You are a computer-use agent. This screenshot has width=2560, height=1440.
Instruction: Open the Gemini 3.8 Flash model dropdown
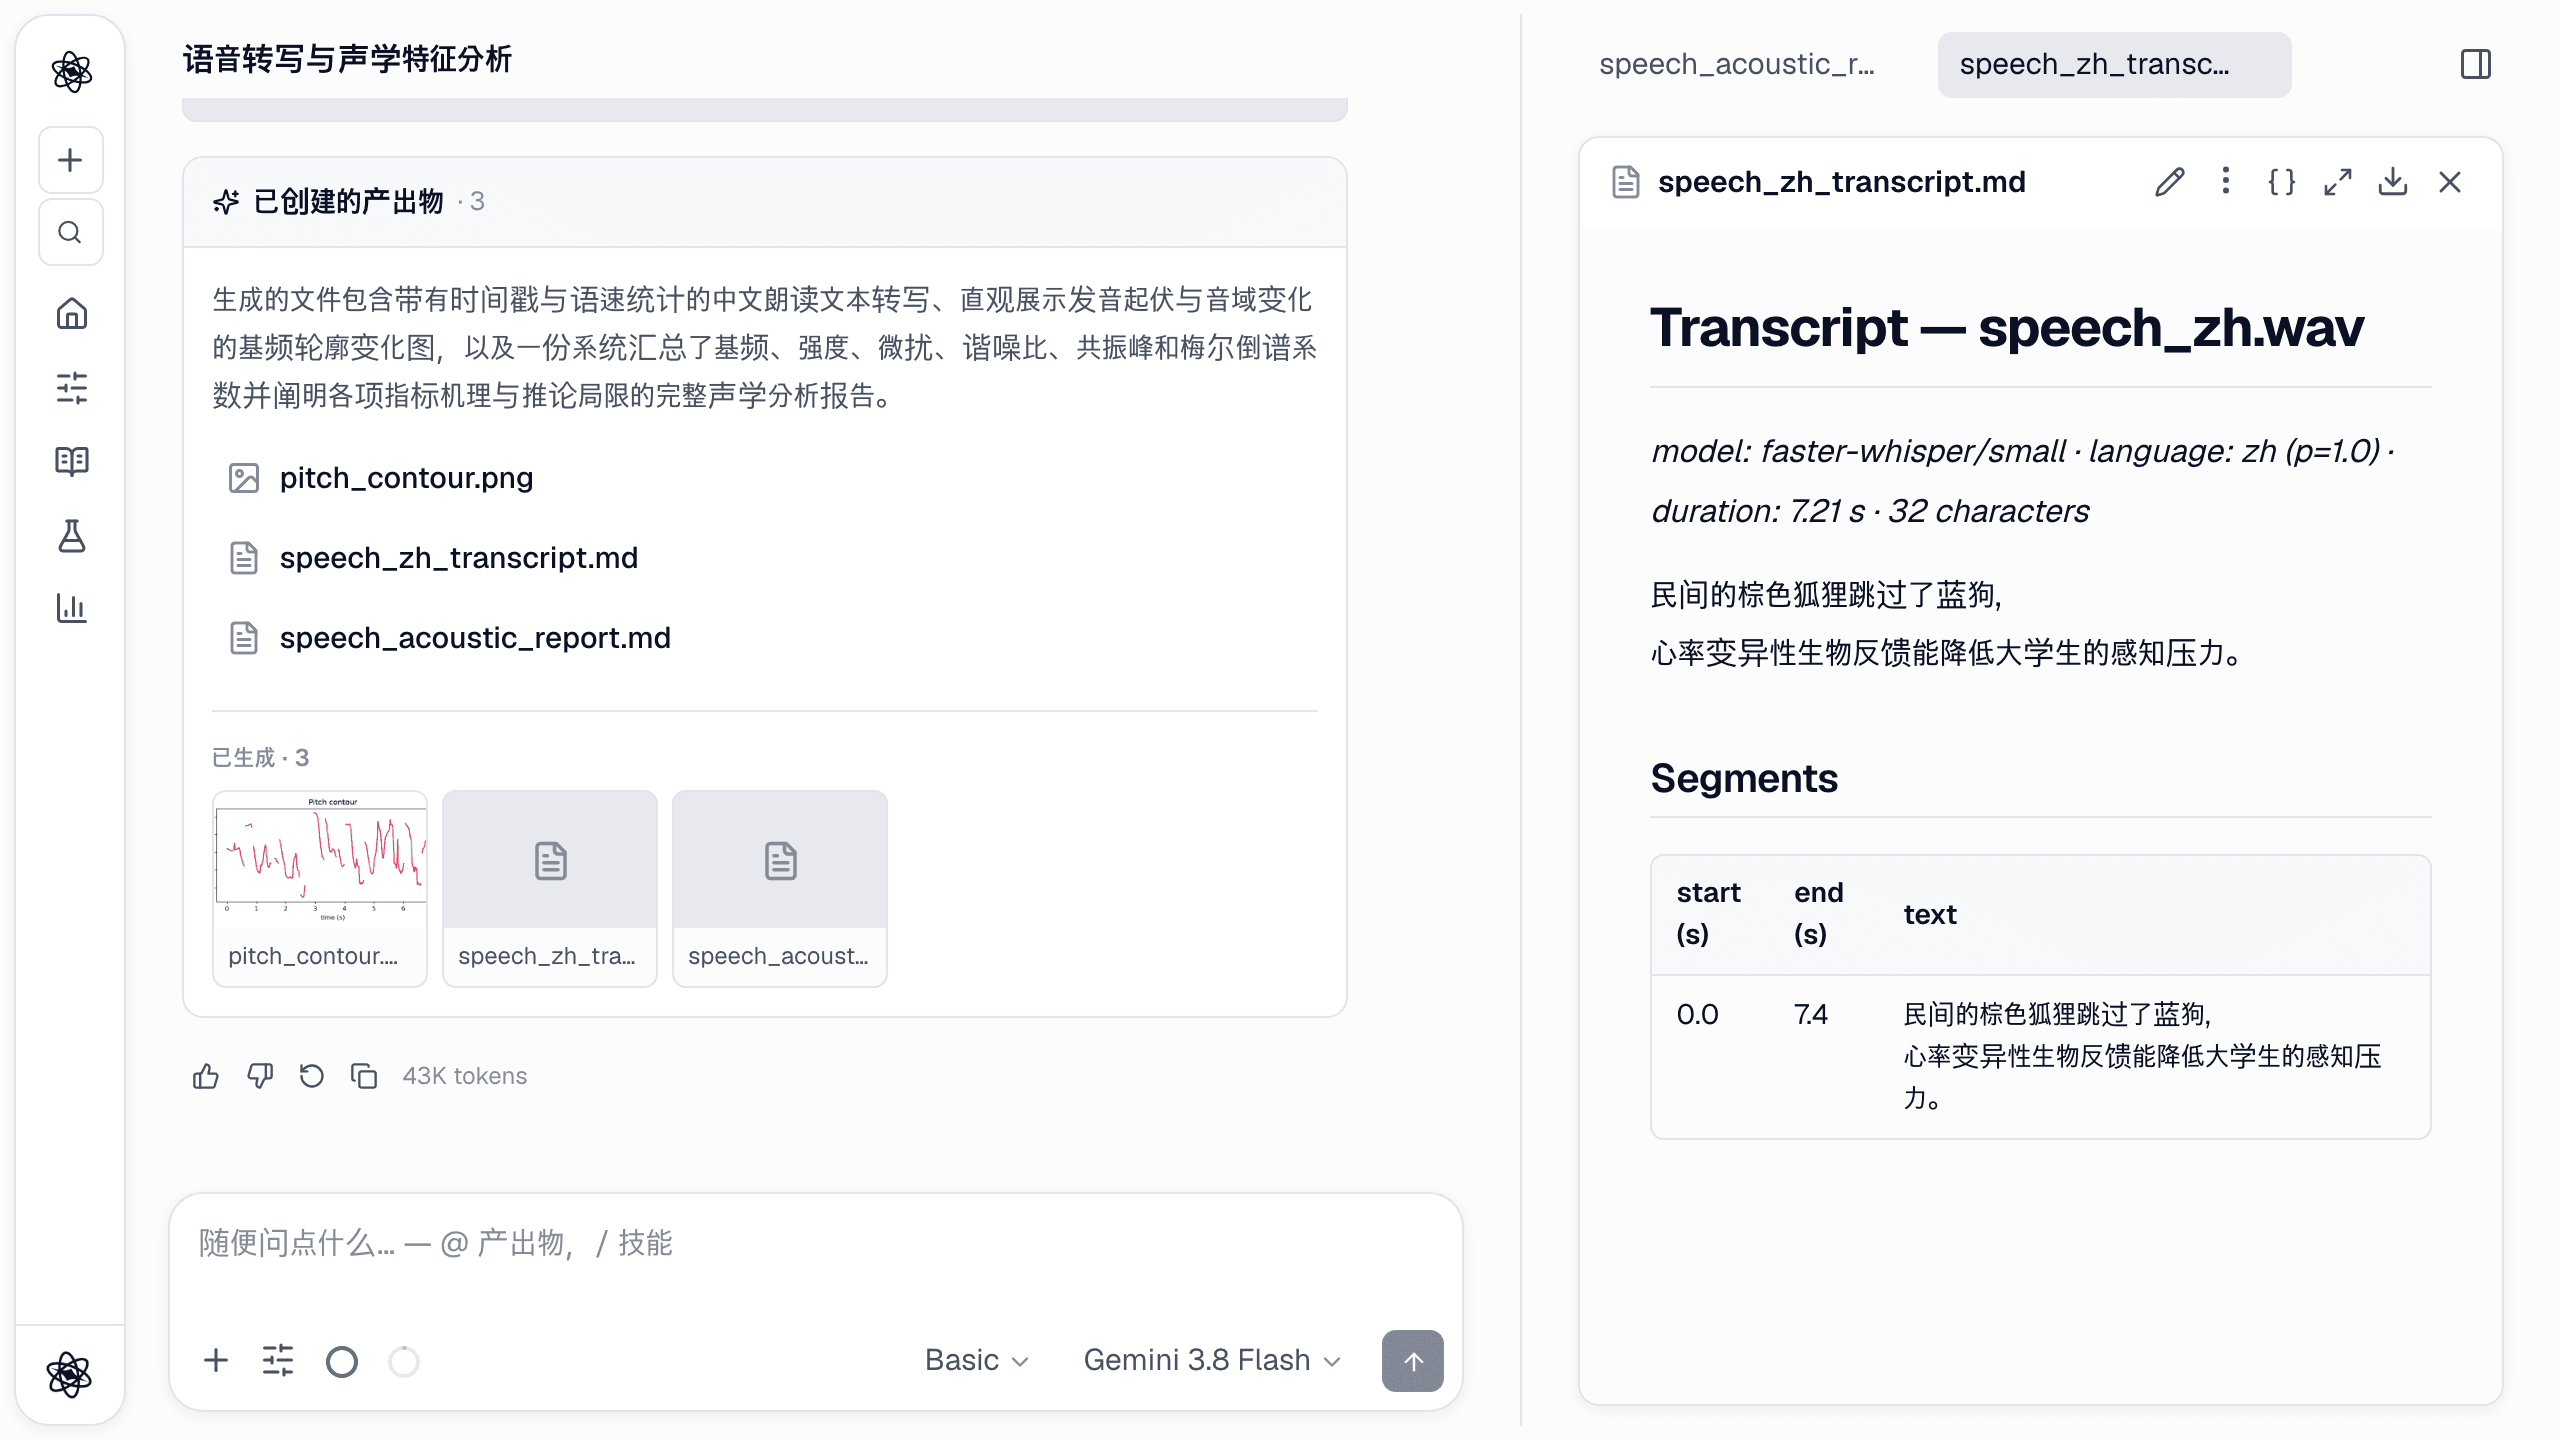tap(1212, 1360)
